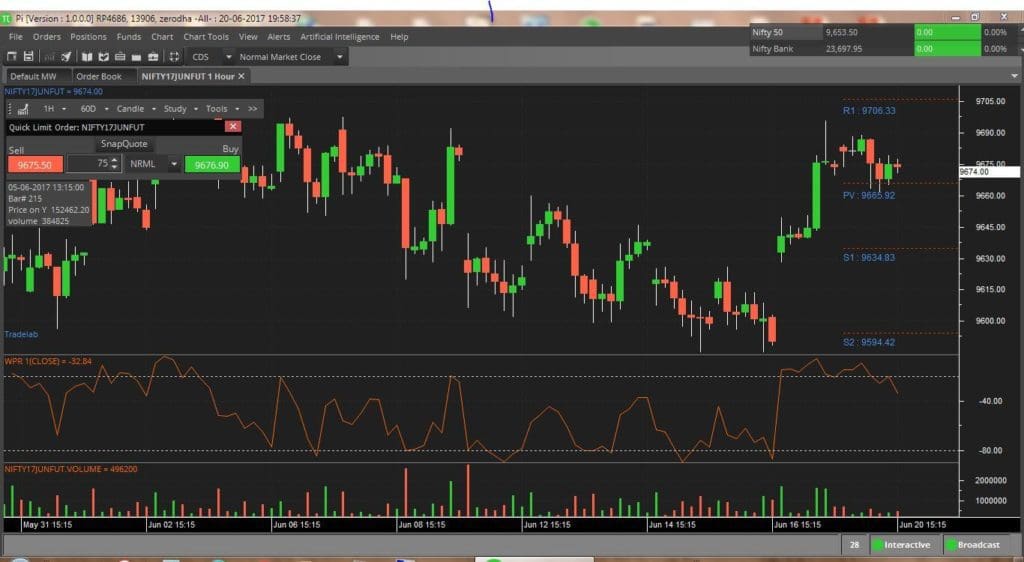Click the green Buy 9676.90 button
The width and height of the screenshot is (1024, 562).
point(212,164)
